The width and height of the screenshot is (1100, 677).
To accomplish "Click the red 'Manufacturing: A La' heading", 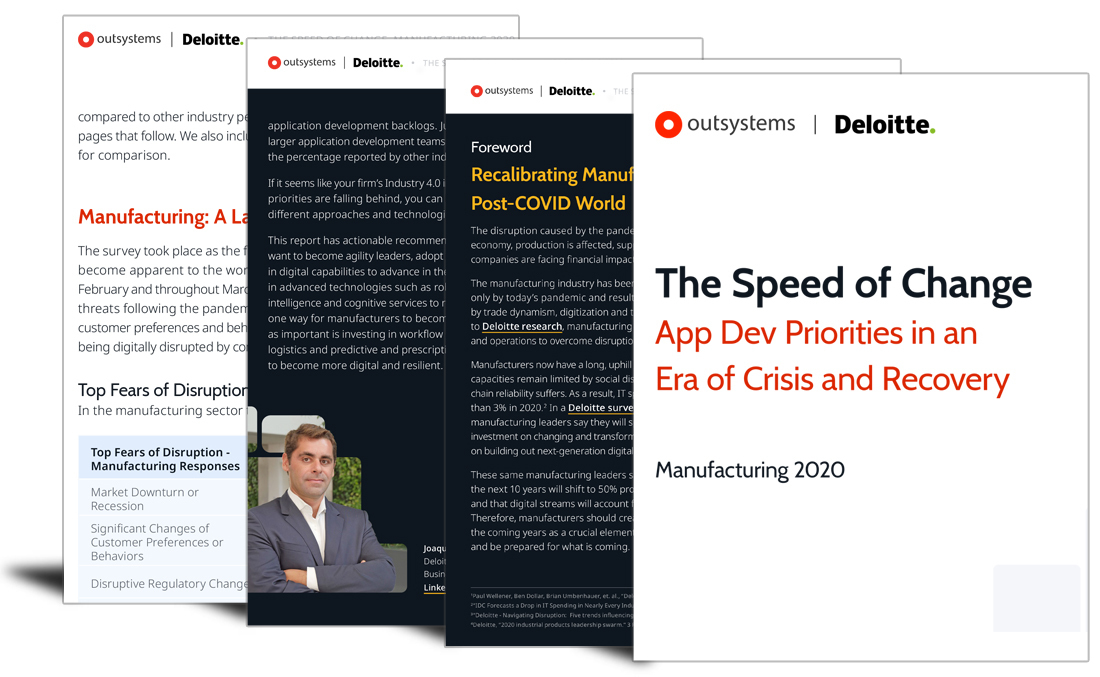I will (x=163, y=217).
